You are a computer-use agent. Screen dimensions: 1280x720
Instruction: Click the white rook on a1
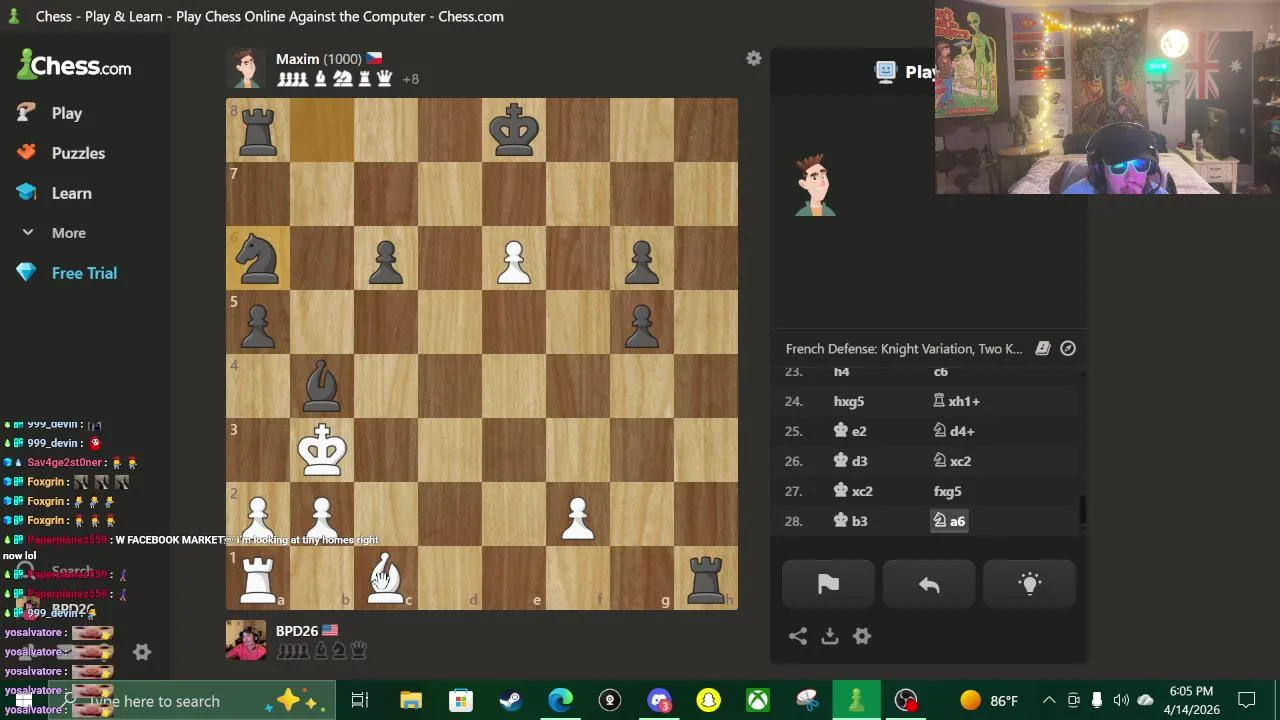pos(258,578)
